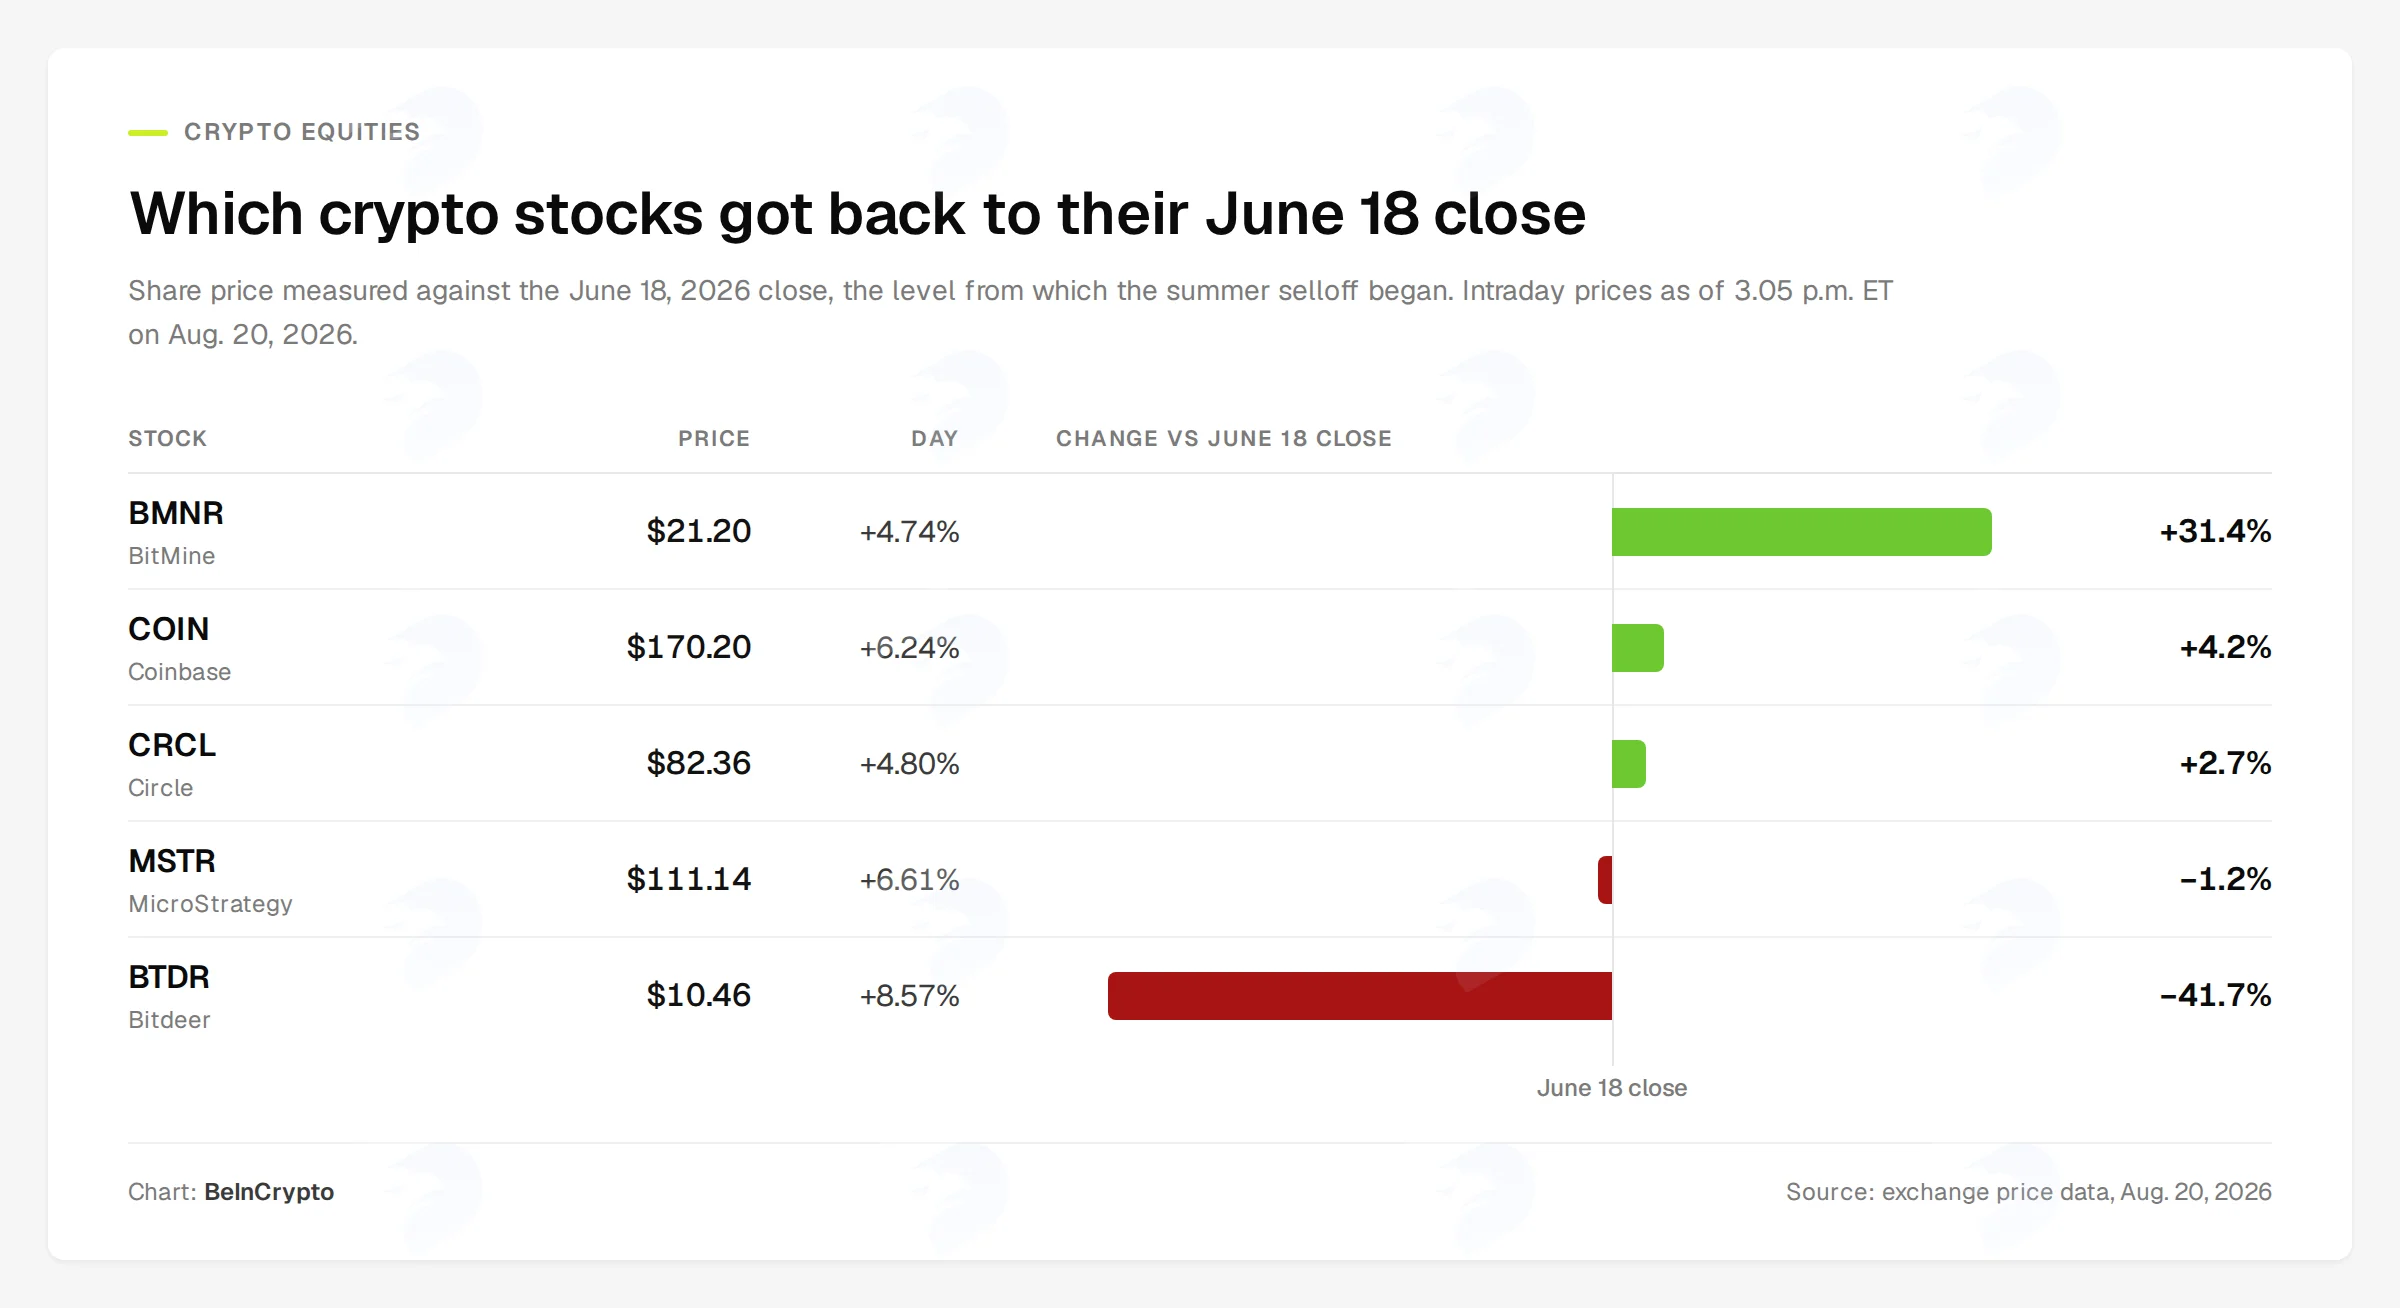
Task: Click the June 18 close axis label
Action: pos(1612,1088)
